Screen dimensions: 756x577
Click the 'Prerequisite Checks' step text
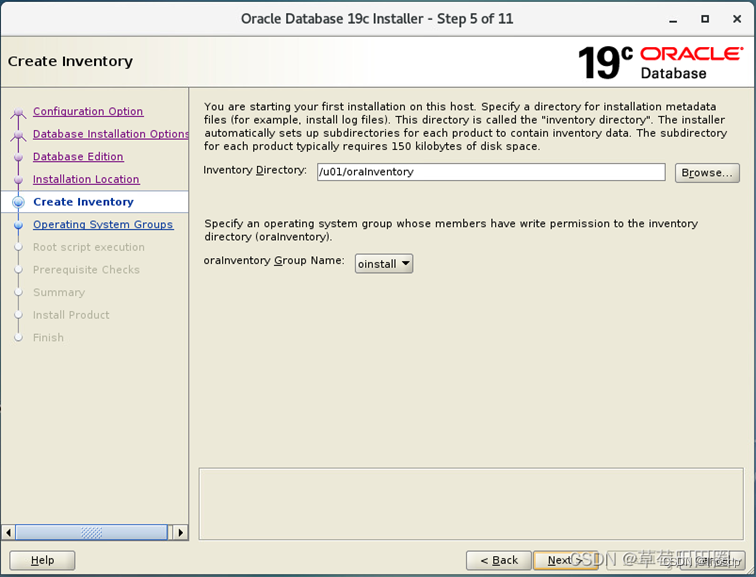[x=86, y=270]
